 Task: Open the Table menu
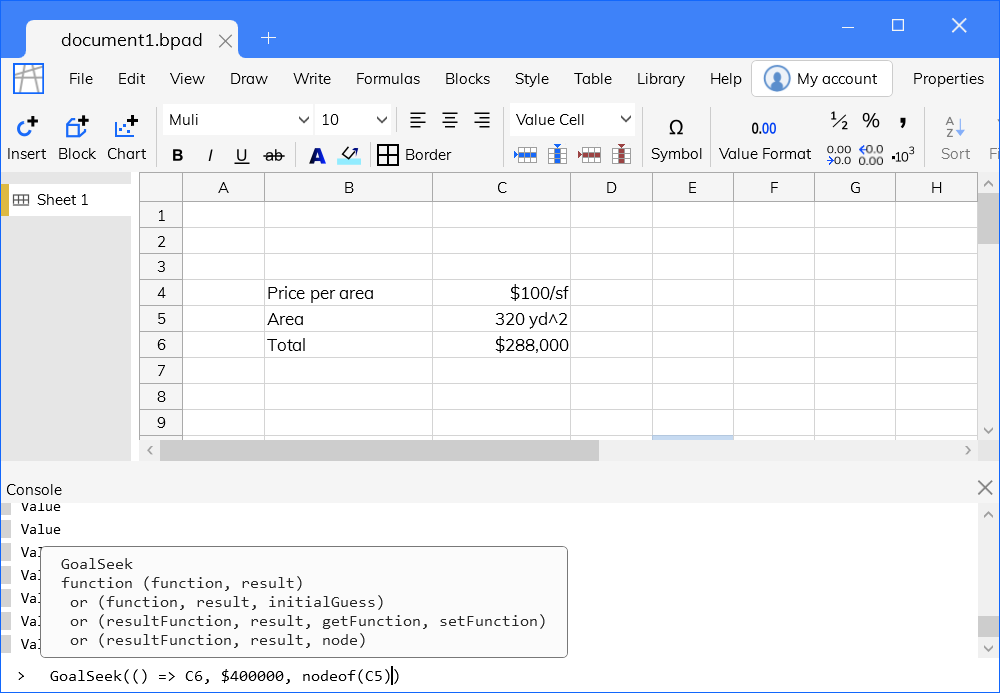click(x=592, y=79)
